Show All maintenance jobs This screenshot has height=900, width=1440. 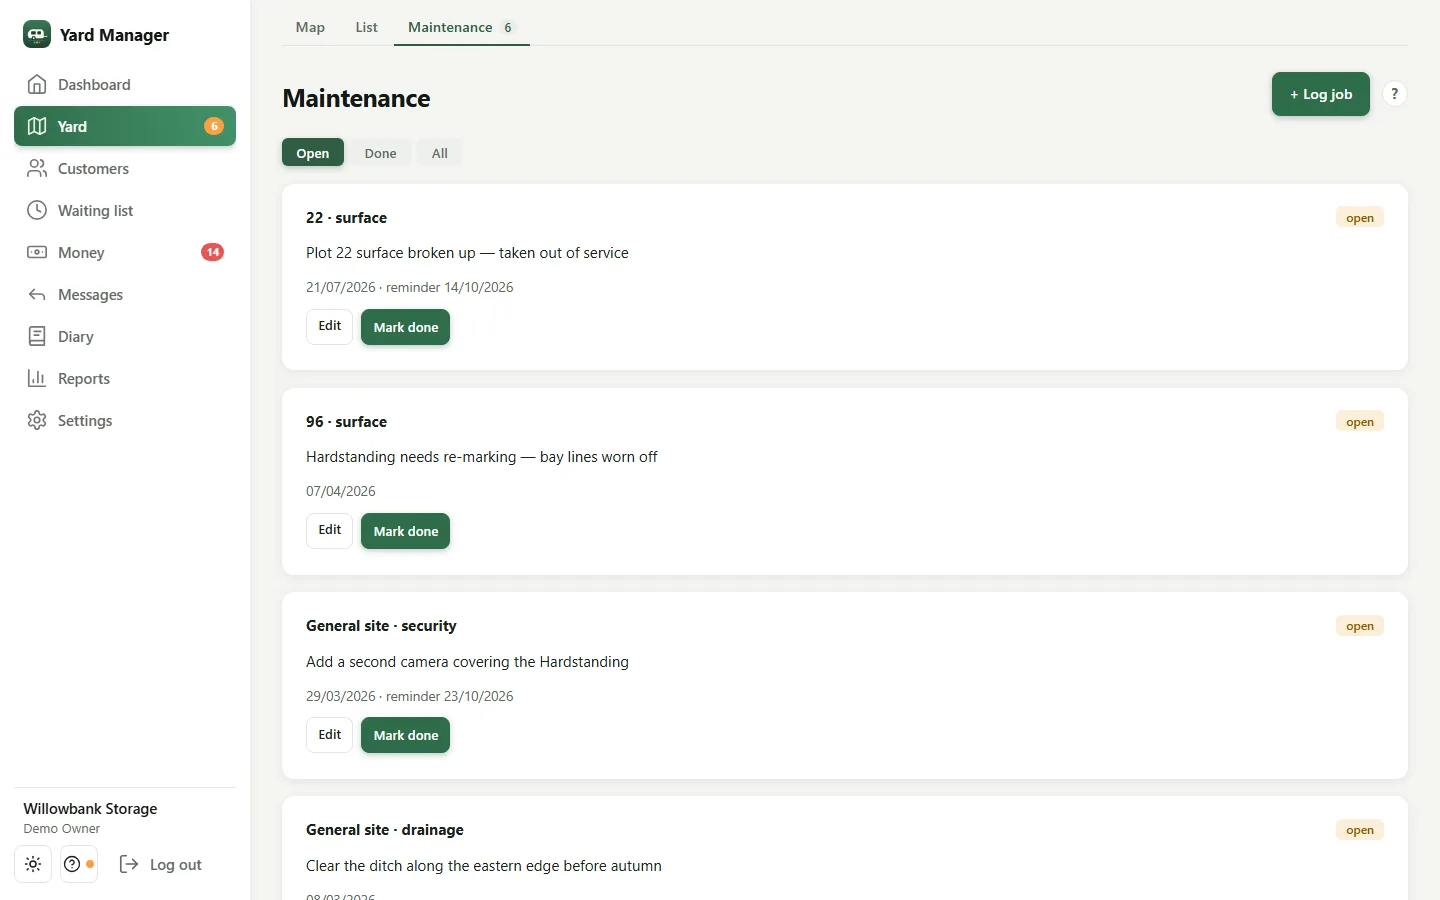click(x=440, y=153)
